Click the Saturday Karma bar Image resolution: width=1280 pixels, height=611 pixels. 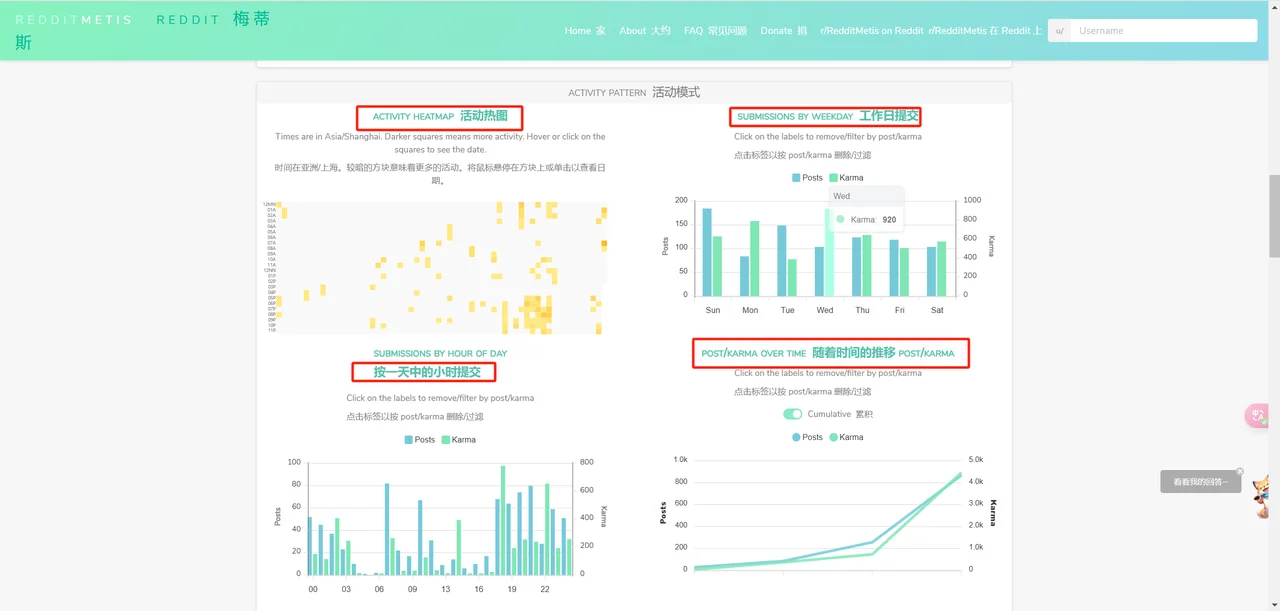tap(941, 269)
